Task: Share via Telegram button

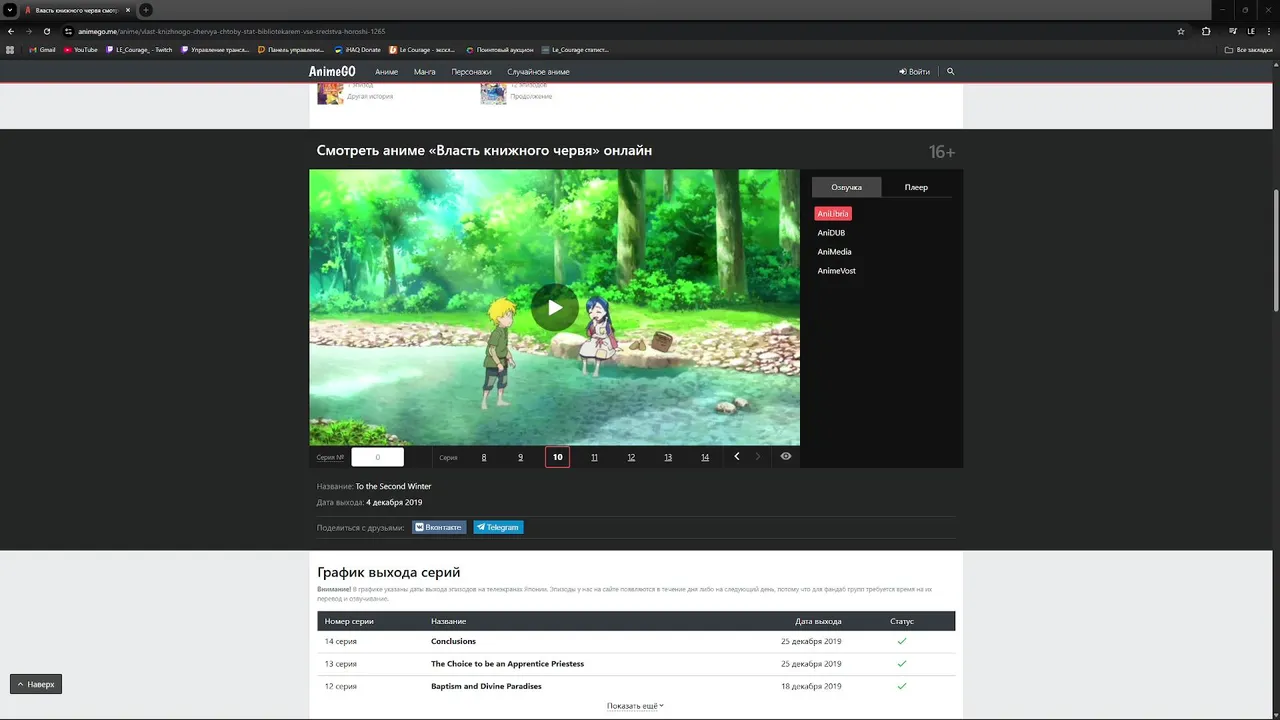Action: click(x=498, y=527)
